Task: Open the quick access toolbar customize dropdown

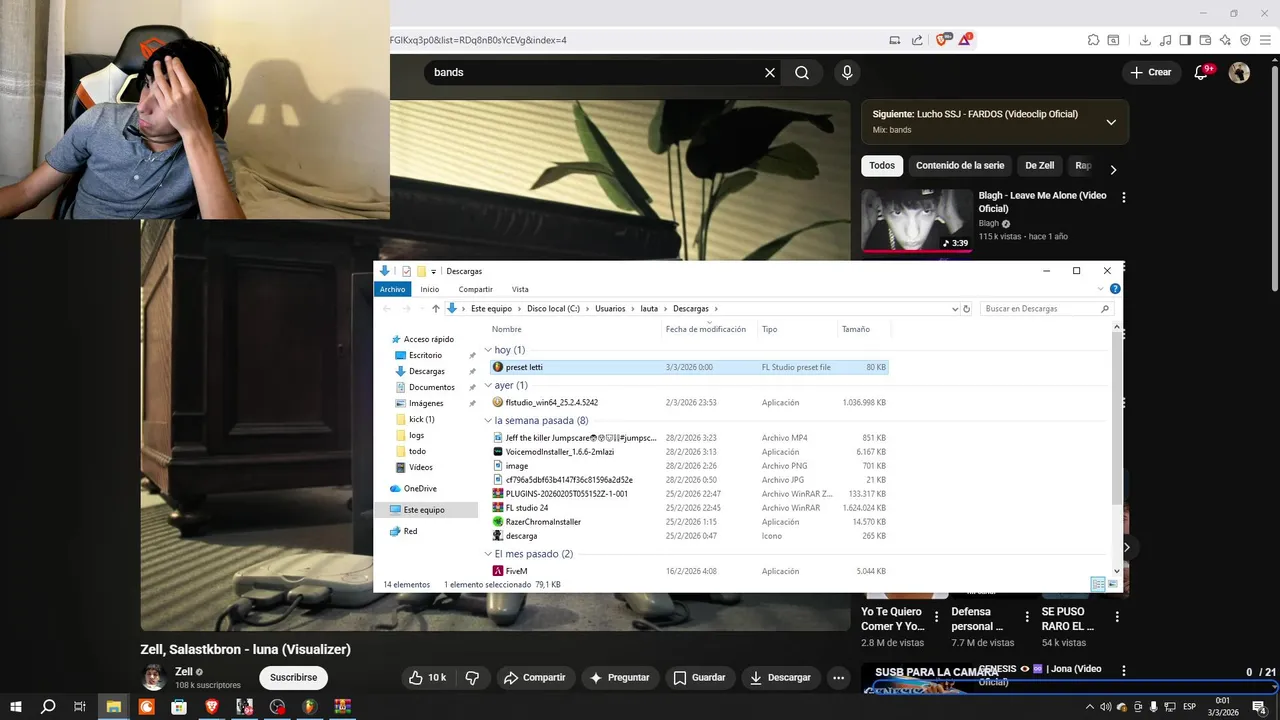Action: [x=434, y=271]
